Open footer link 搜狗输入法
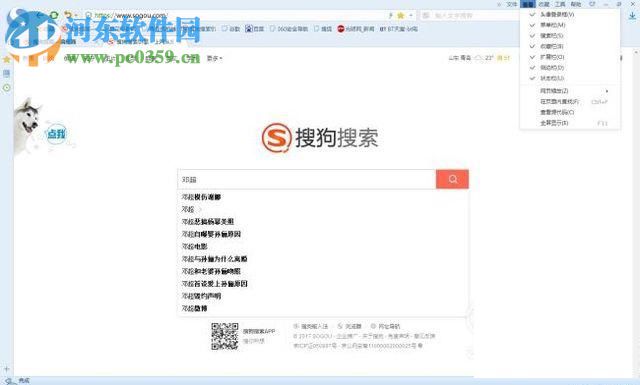The height and width of the screenshot is (385, 640). (x=311, y=326)
